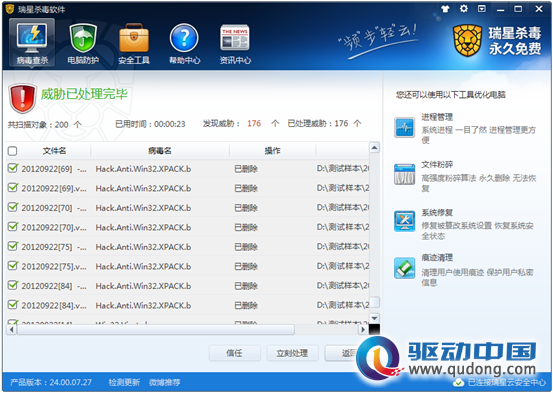Uncheck the 20120922[70] -... row checkbox
The image size is (553, 393).
[x=13, y=207]
